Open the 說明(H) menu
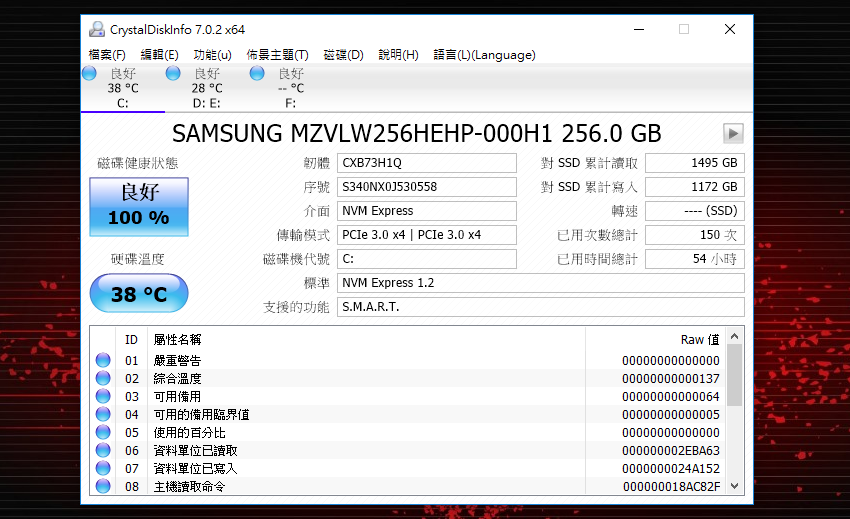This screenshot has height=519, width=850. (398, 55)
